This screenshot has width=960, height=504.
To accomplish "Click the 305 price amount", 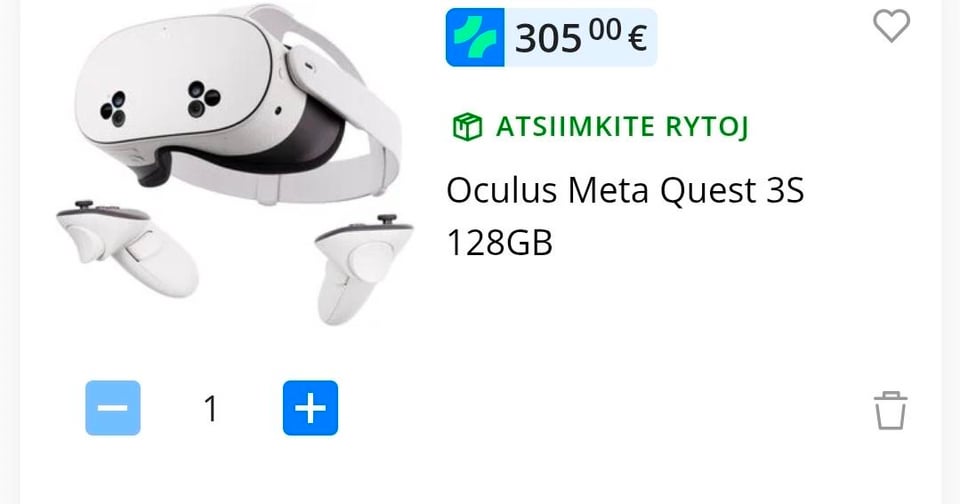I will tap(548, 39).
